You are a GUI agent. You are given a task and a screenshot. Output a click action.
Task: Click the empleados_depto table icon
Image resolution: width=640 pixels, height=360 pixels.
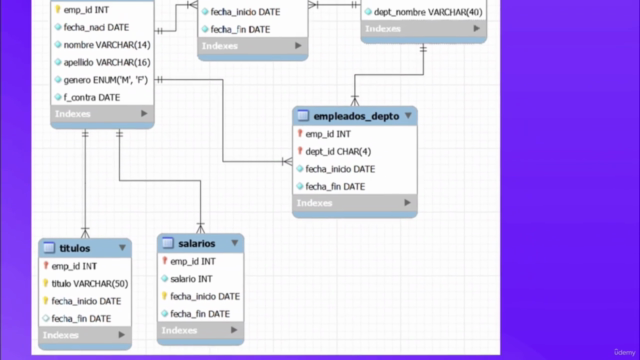click(x=303, y=116)
